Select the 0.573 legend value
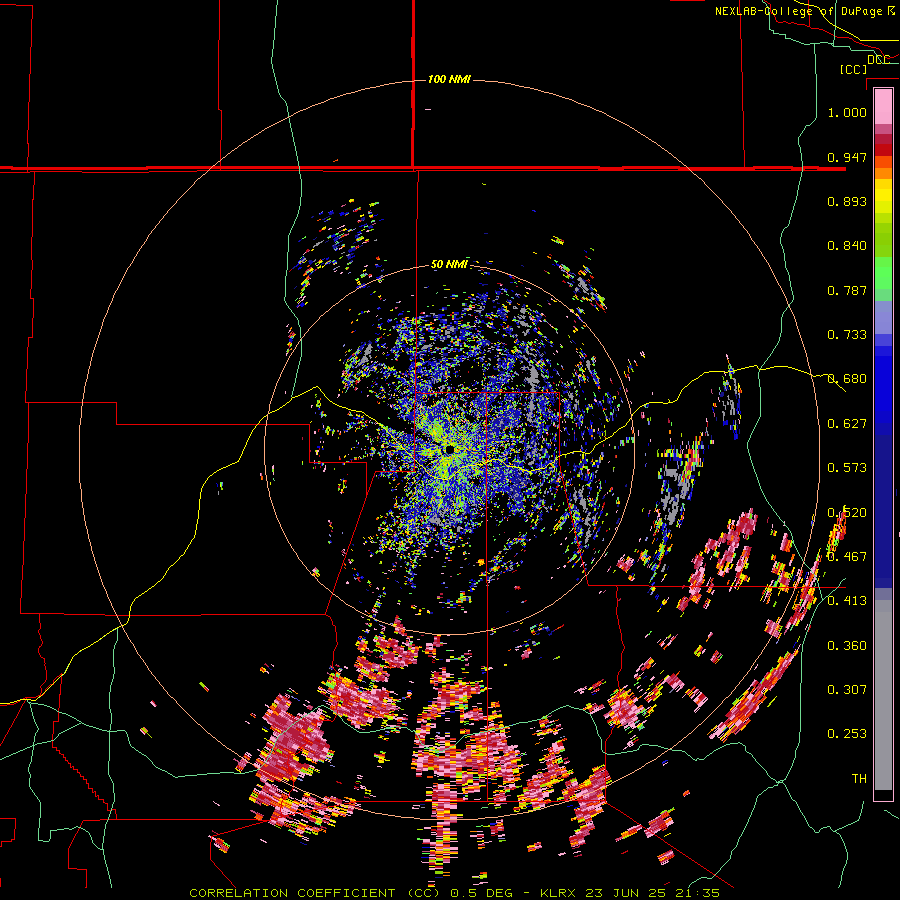Screen dimensions: 900x900 click(847, 468)
